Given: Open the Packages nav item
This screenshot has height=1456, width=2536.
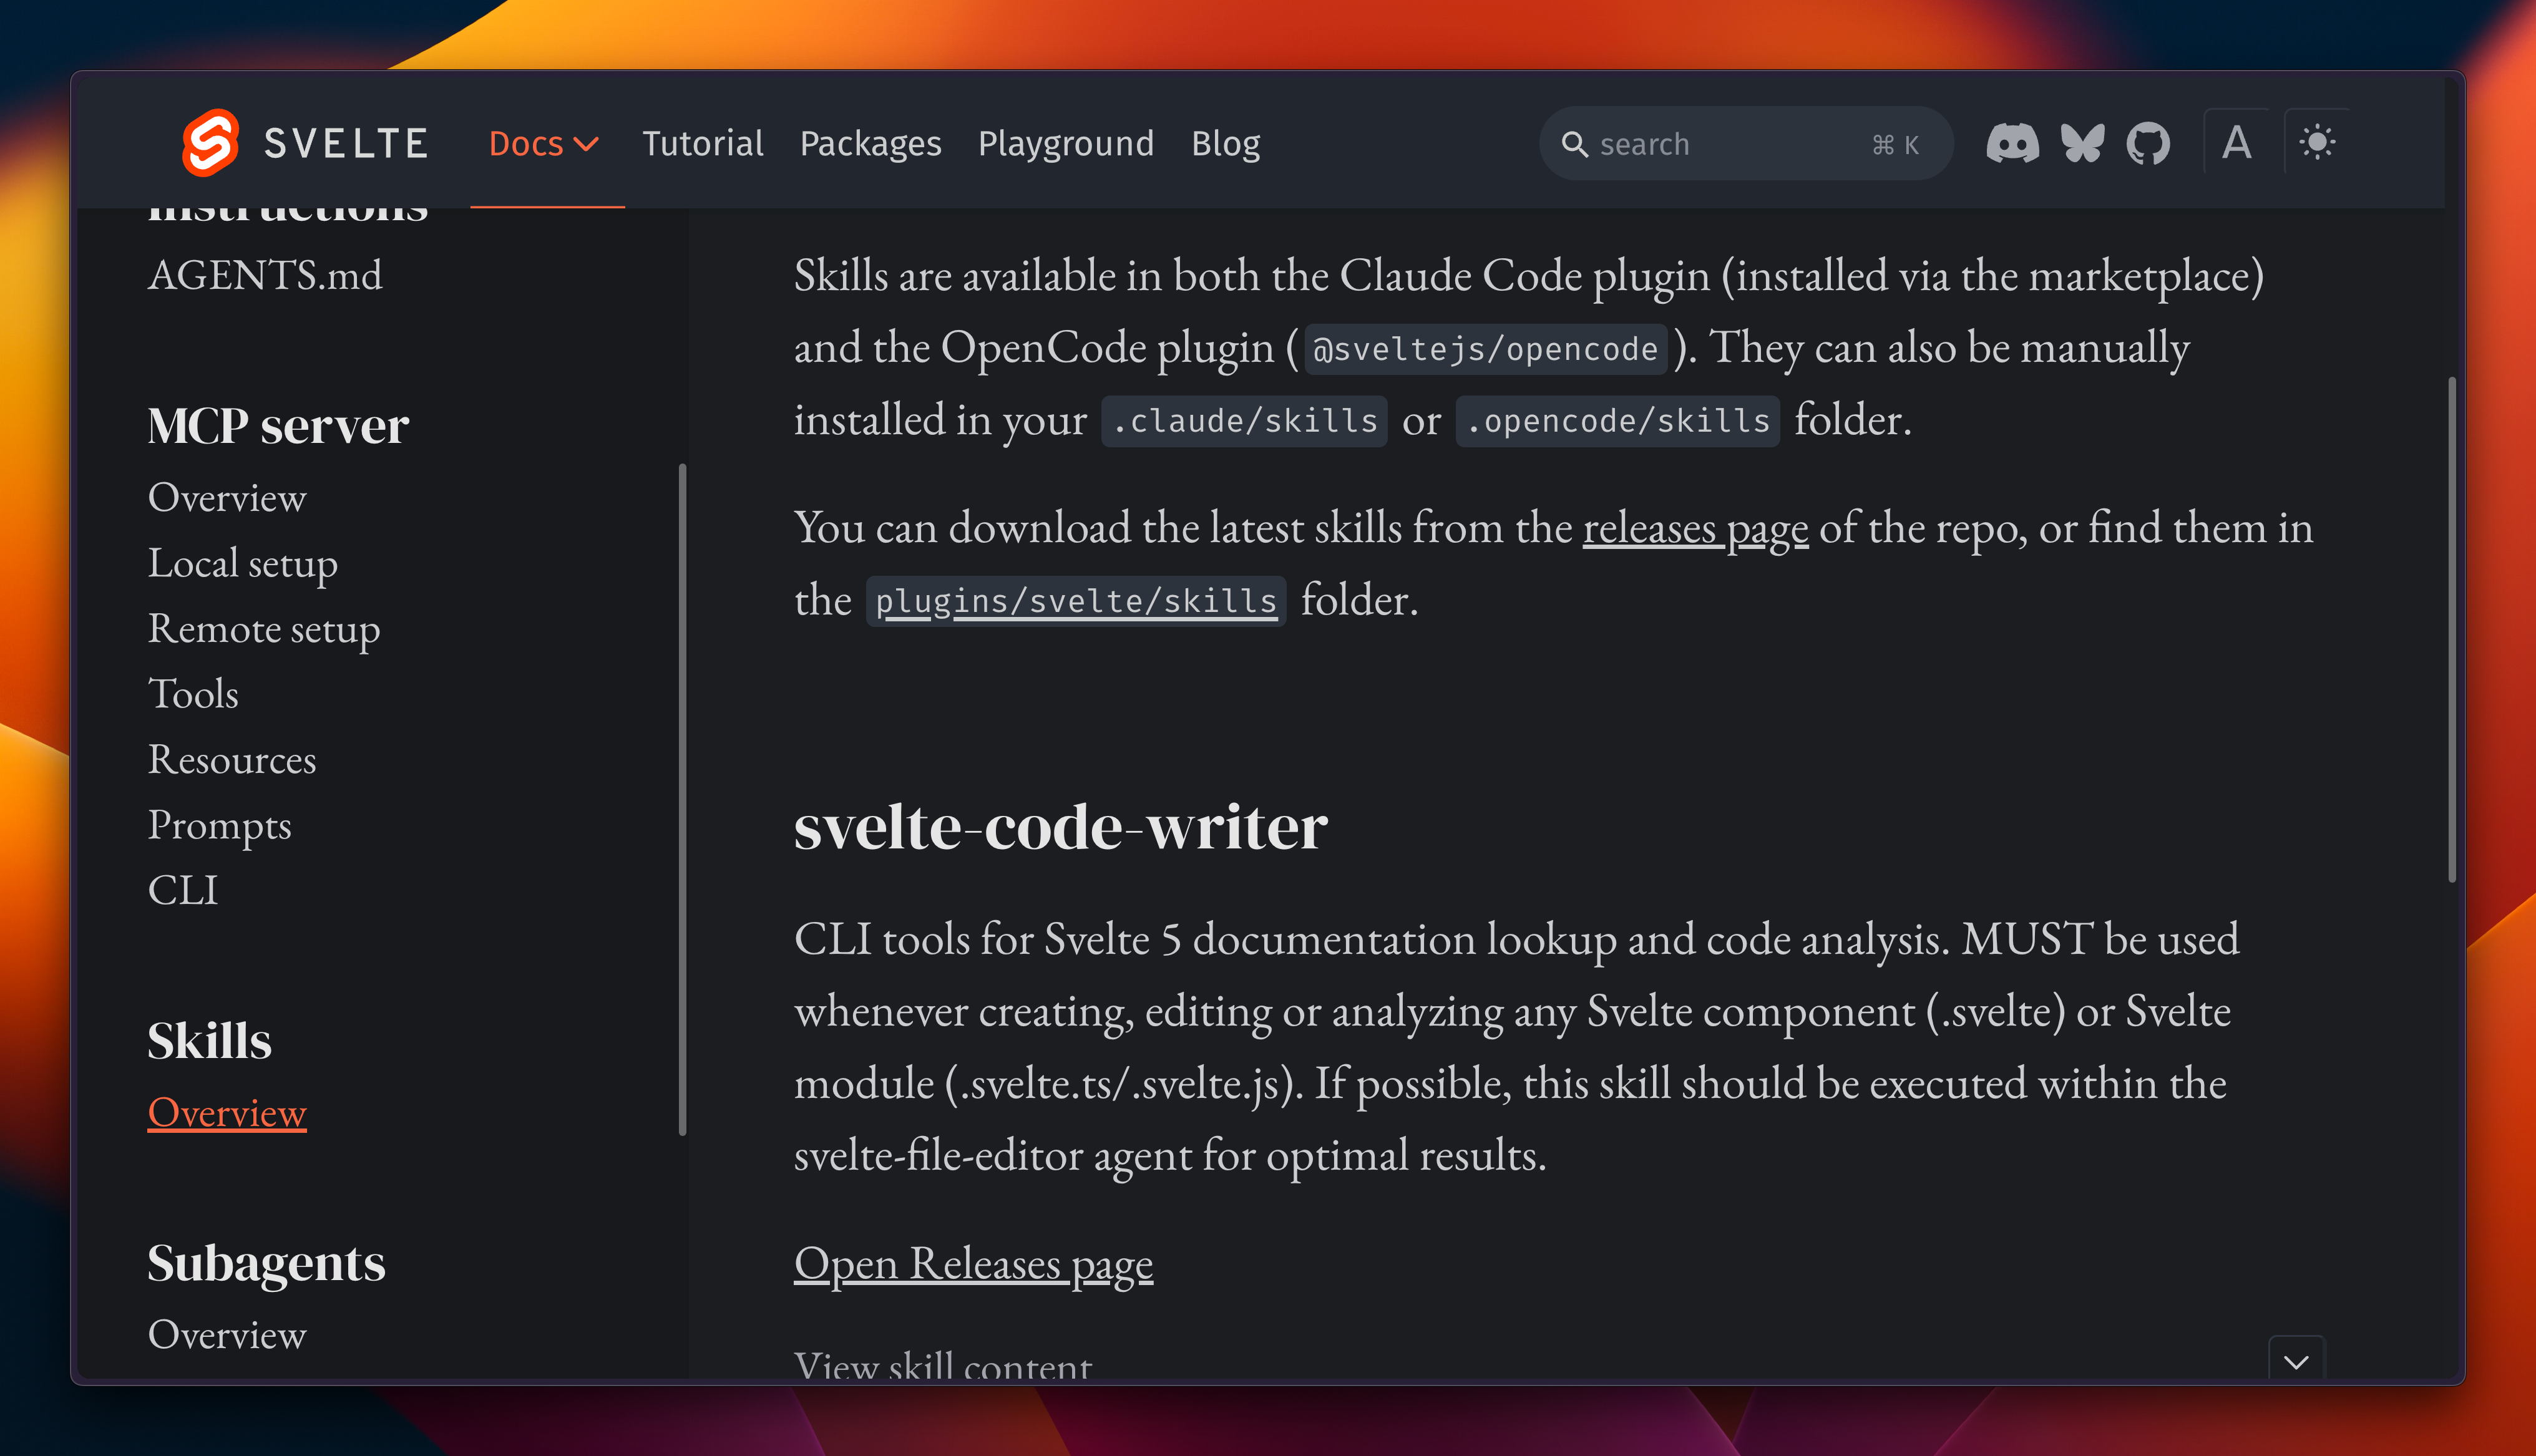Looking at the screenshot, I should [x=870, y=143].
